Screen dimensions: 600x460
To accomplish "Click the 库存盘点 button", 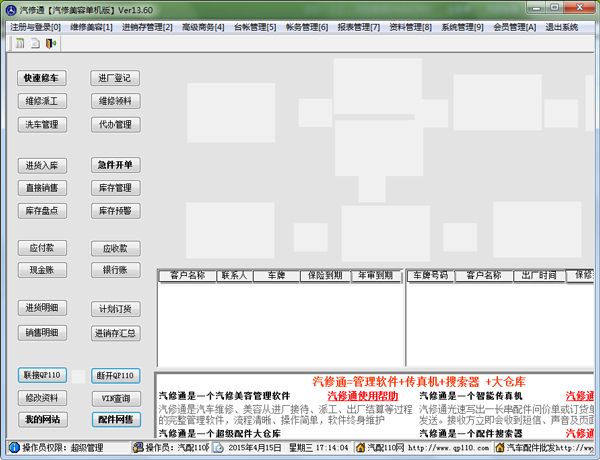I will [x=42, y=210].
